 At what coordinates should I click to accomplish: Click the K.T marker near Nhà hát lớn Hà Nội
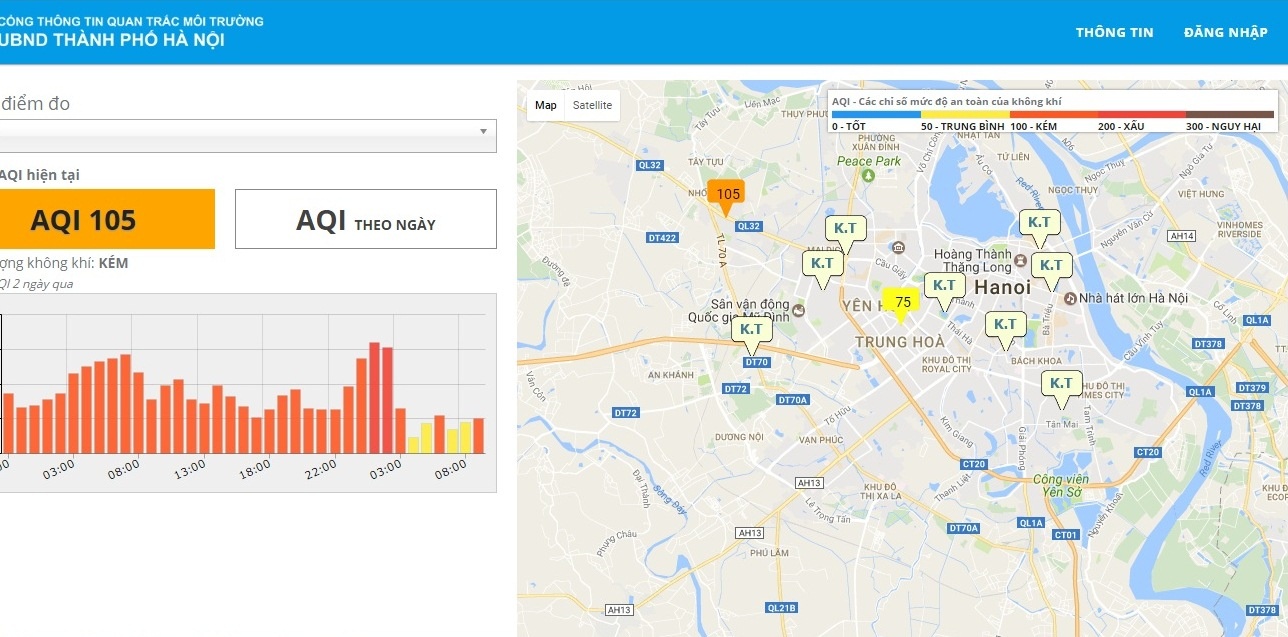coord(1051,265)
